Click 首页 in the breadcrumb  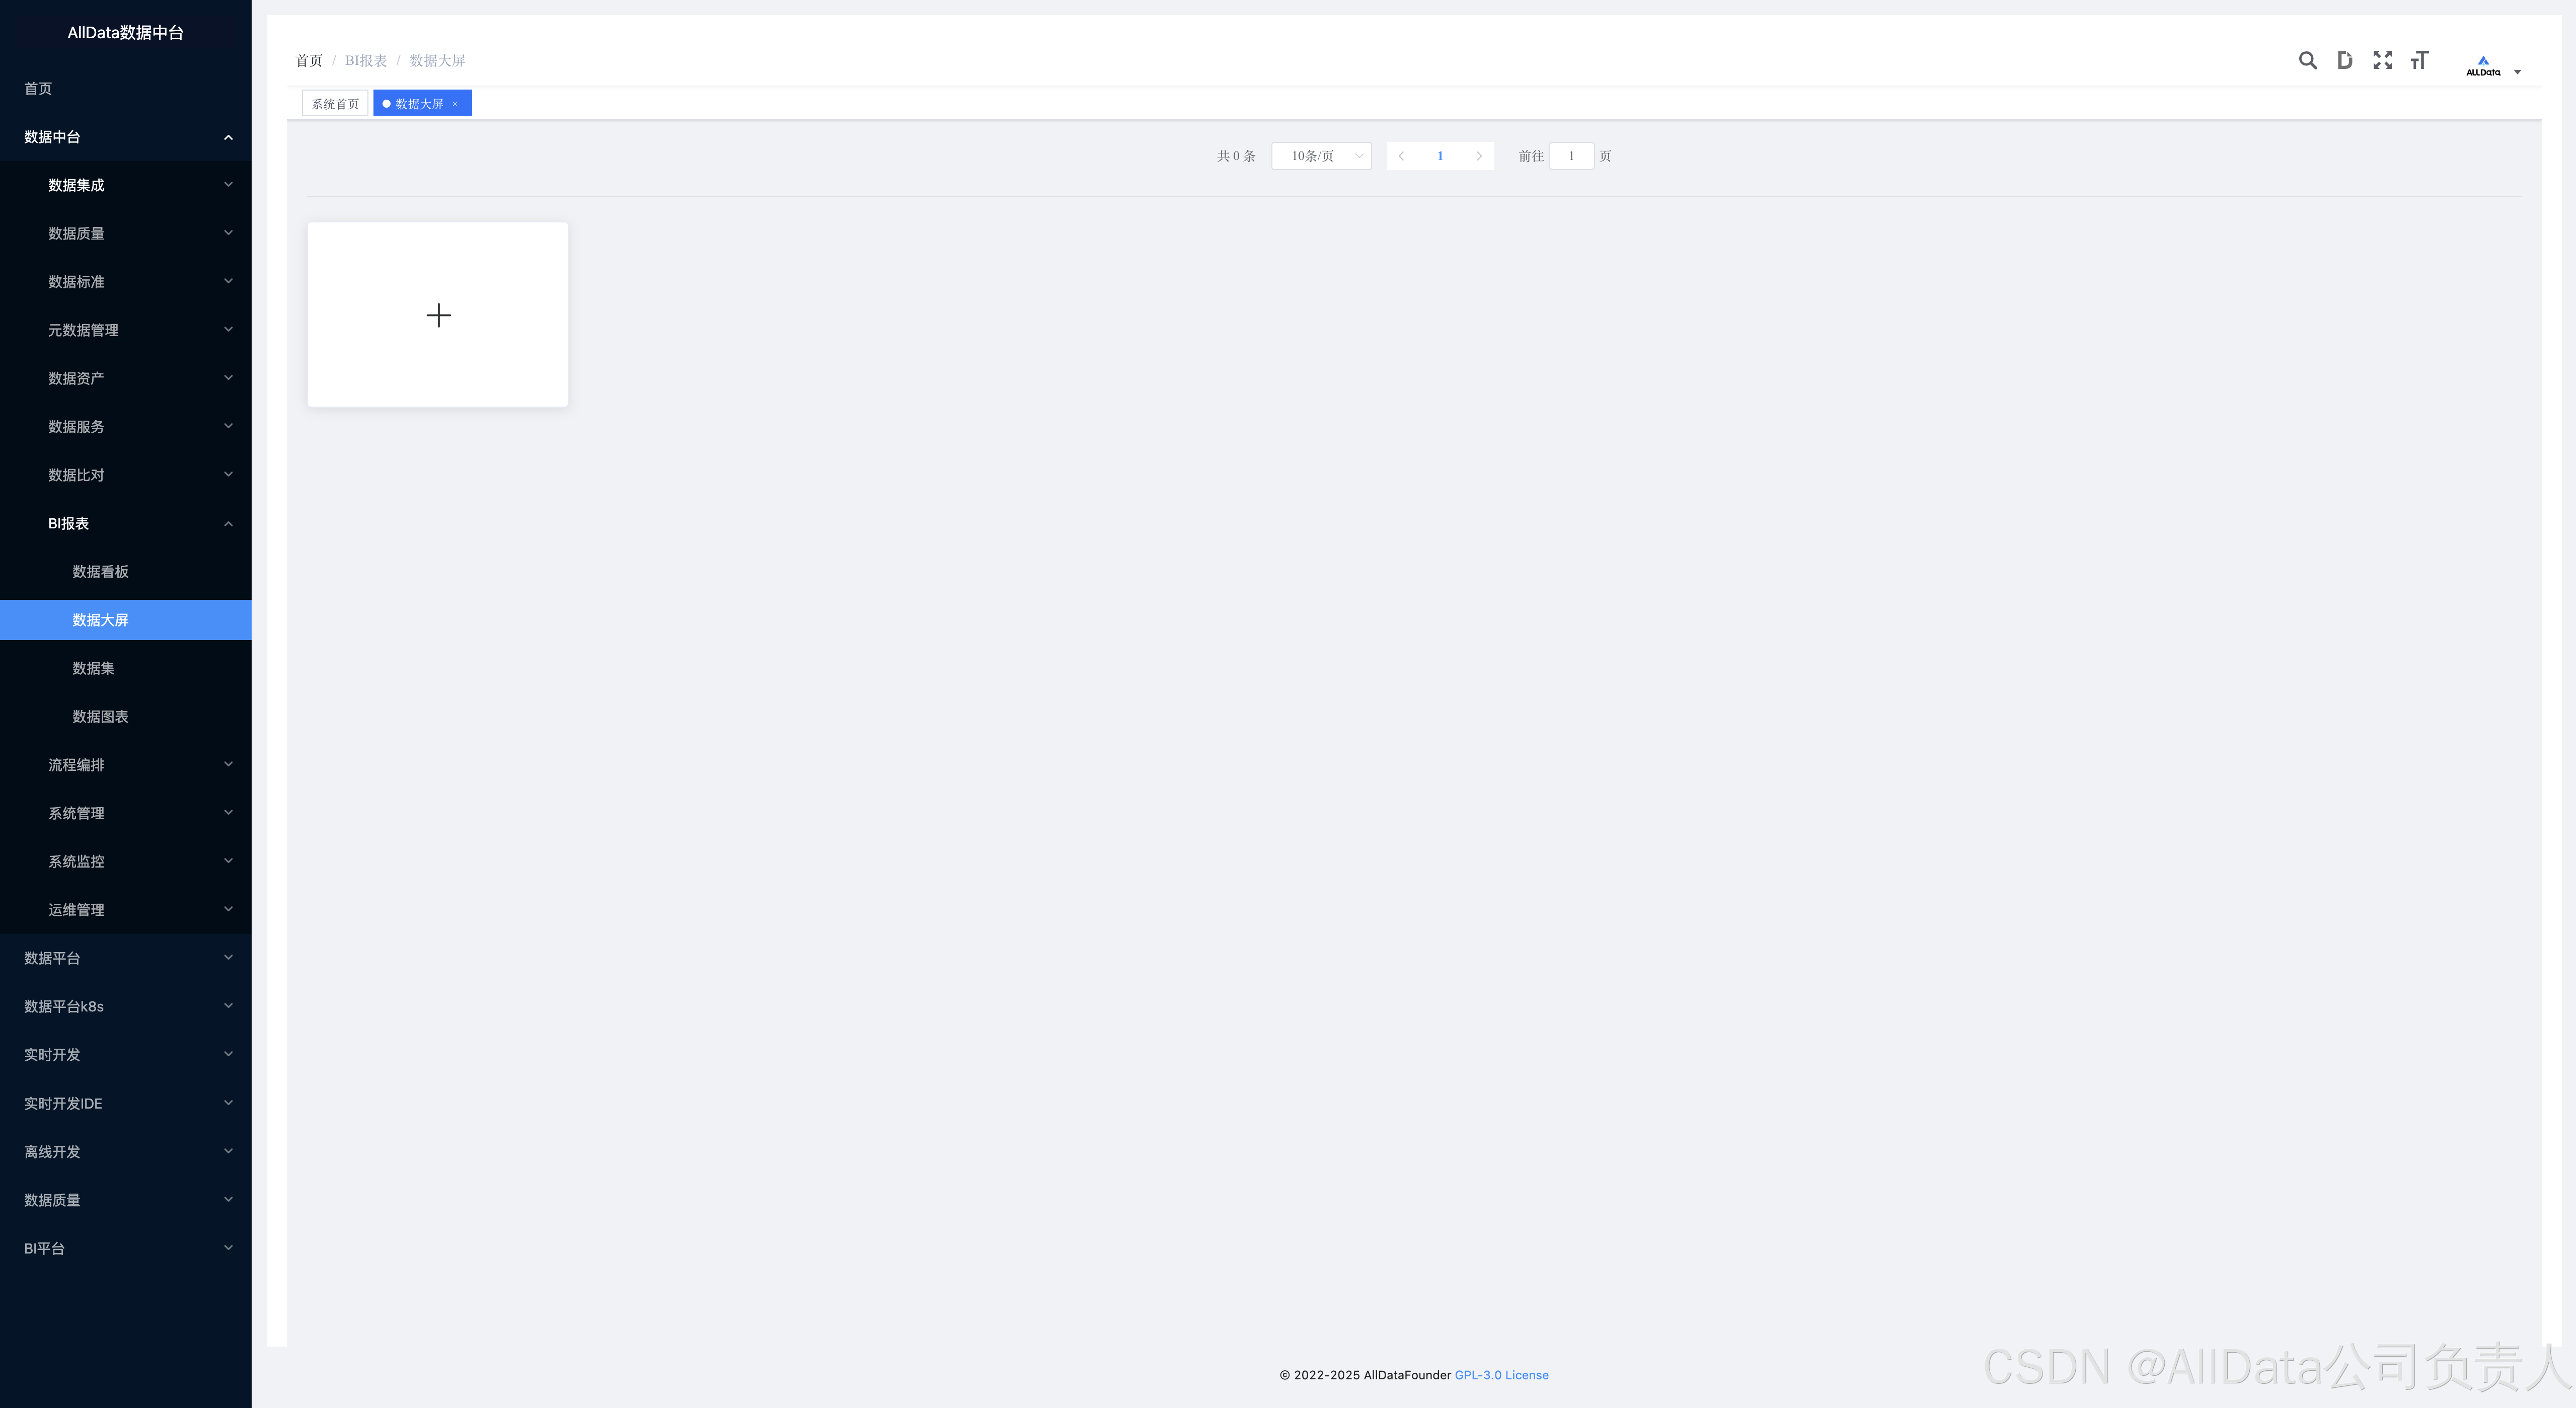tap(309, 61)
